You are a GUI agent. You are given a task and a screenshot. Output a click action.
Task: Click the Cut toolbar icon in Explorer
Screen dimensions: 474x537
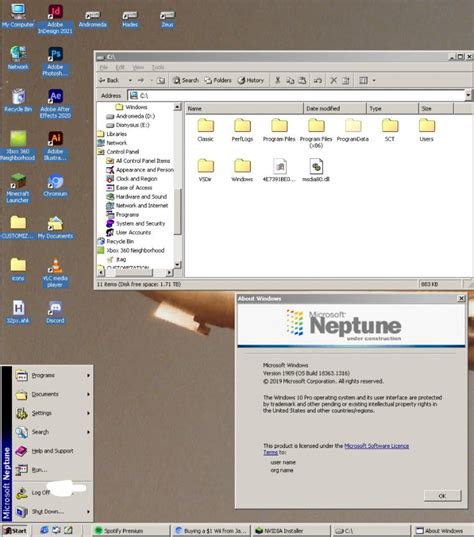[x=278, y=80]
